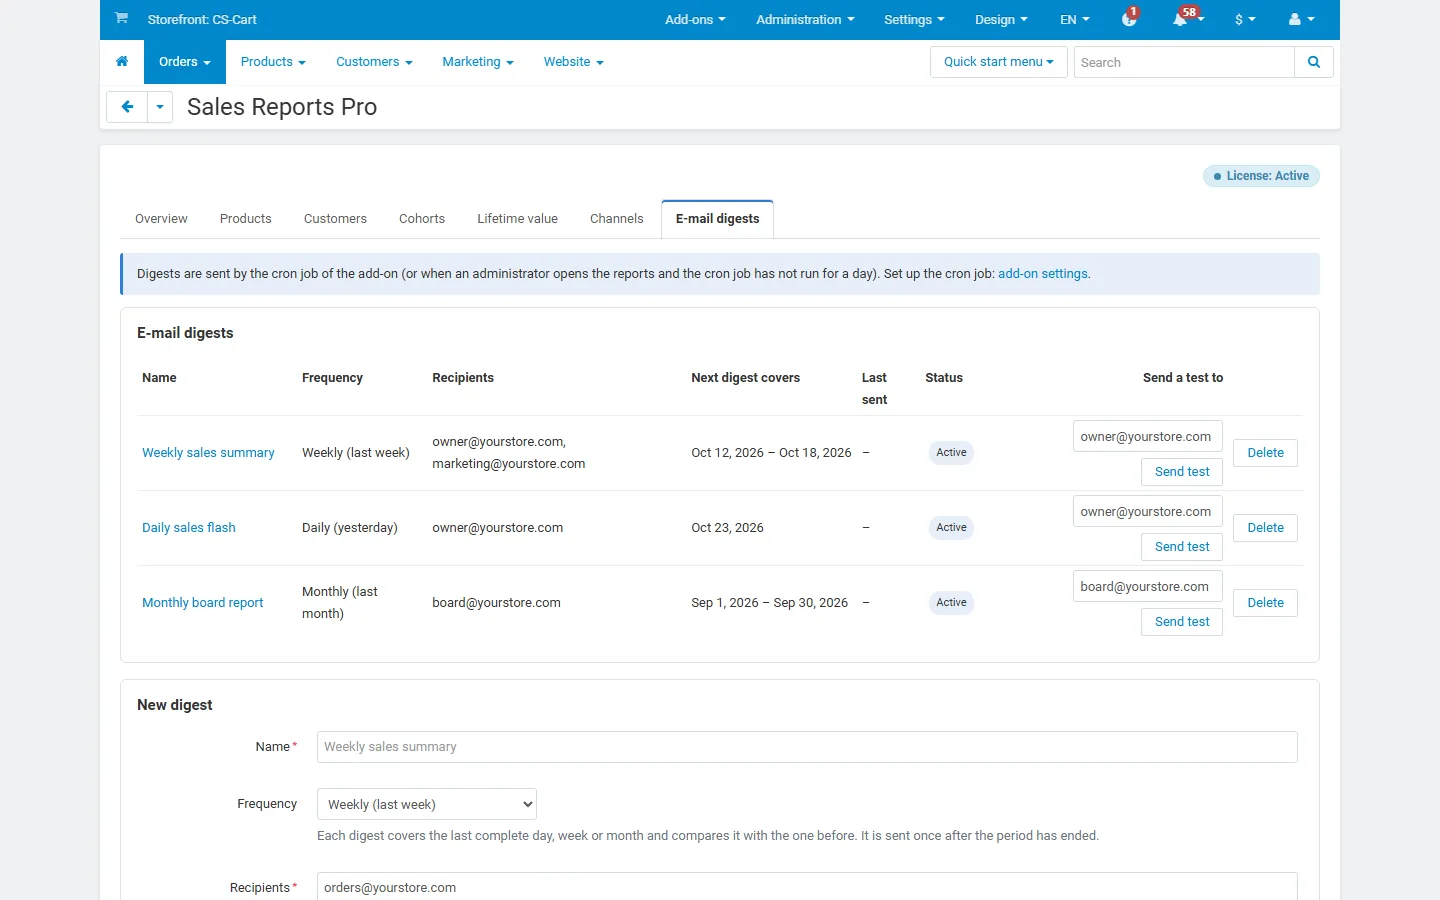
Task: Edit the board@yourstore.com test email field
Action: (x=1148, y=587)
